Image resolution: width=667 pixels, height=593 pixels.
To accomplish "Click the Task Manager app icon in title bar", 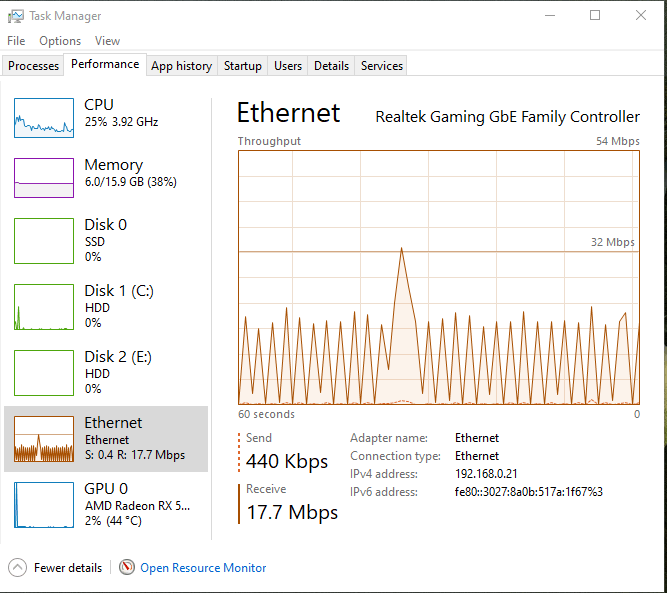I will click(15, 16).
